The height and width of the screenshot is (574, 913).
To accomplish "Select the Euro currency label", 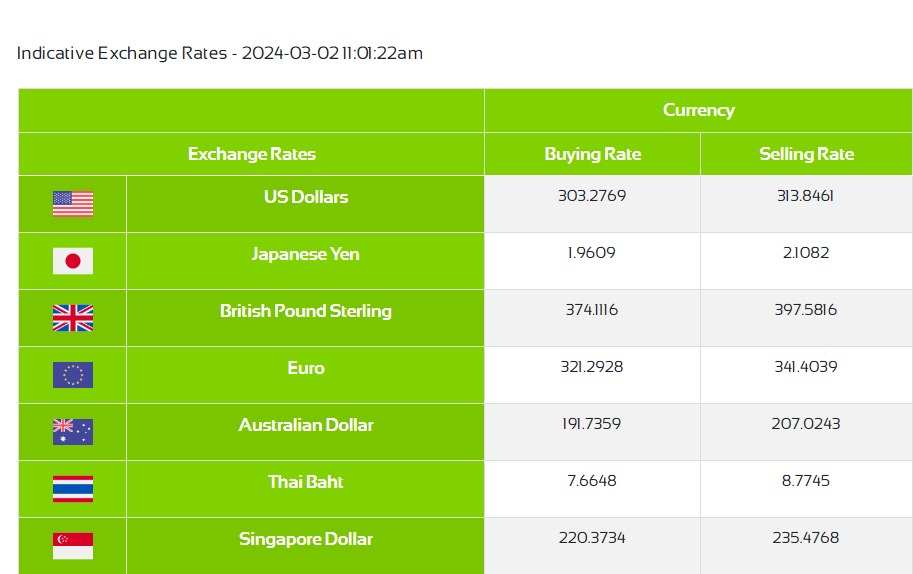I will (306, 368).
